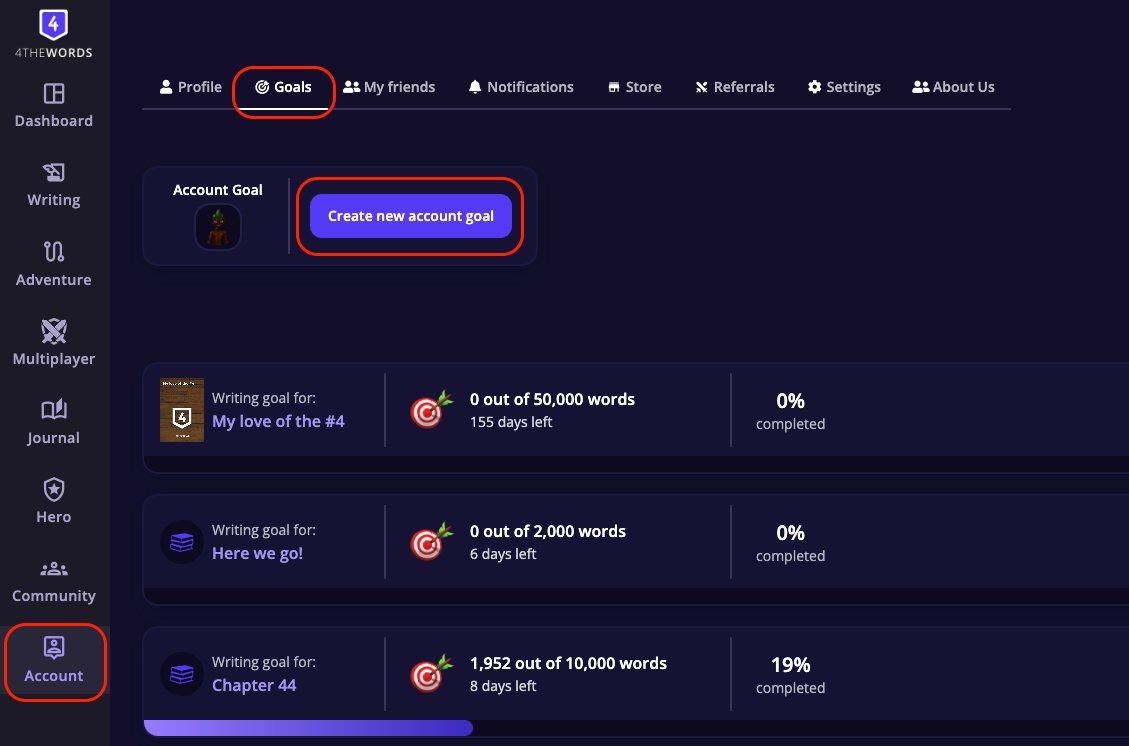Viewport: 1129px width, 746px height.
Task: Open the Community section
Action: coord(53,570)
